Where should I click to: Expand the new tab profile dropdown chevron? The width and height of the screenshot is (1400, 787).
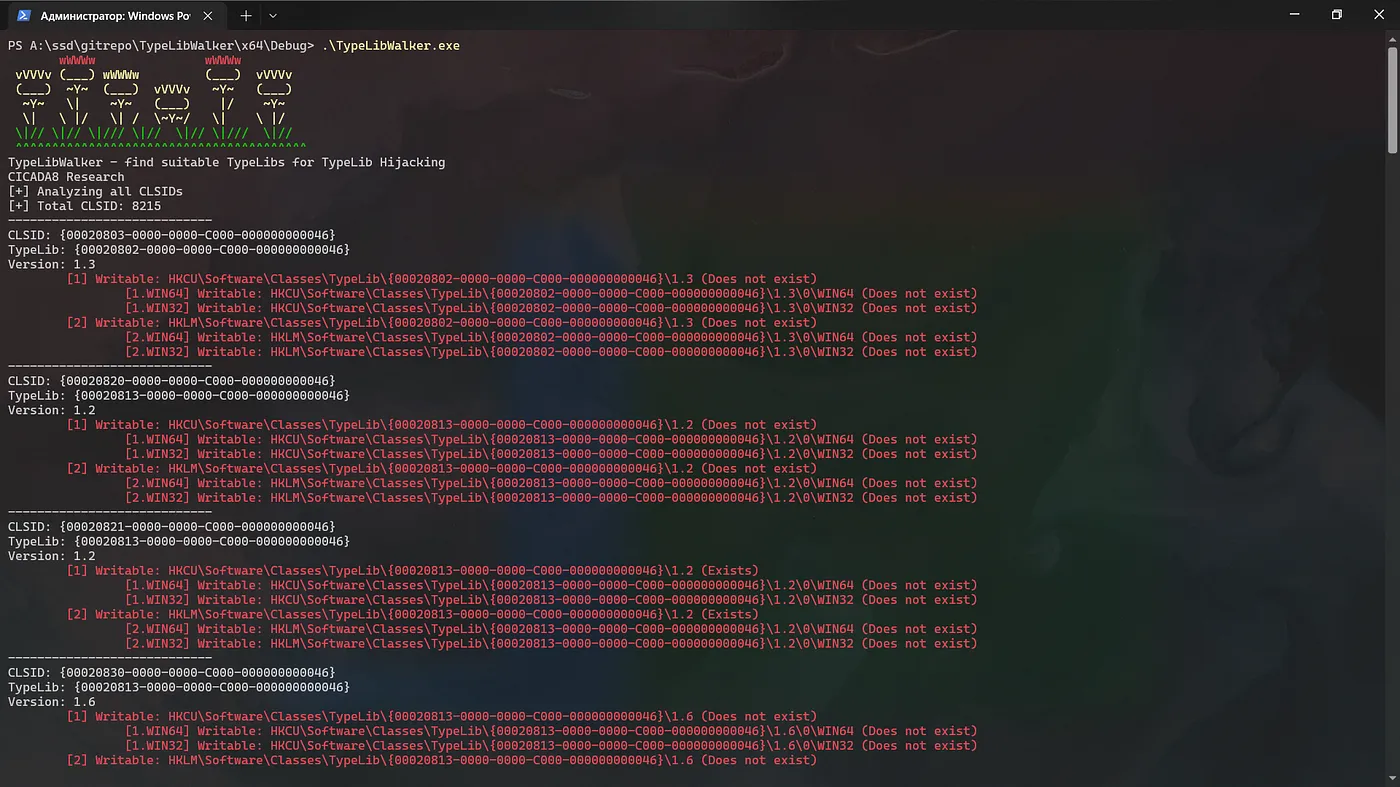[x=273, y=16]
